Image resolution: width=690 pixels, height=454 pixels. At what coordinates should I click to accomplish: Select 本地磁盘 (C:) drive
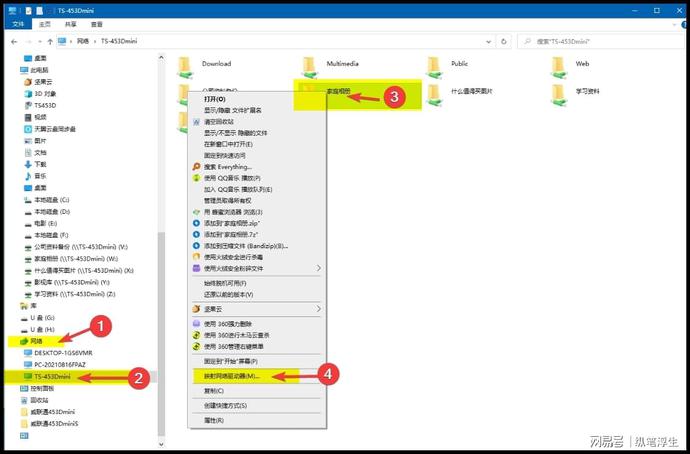click(47, 200)
